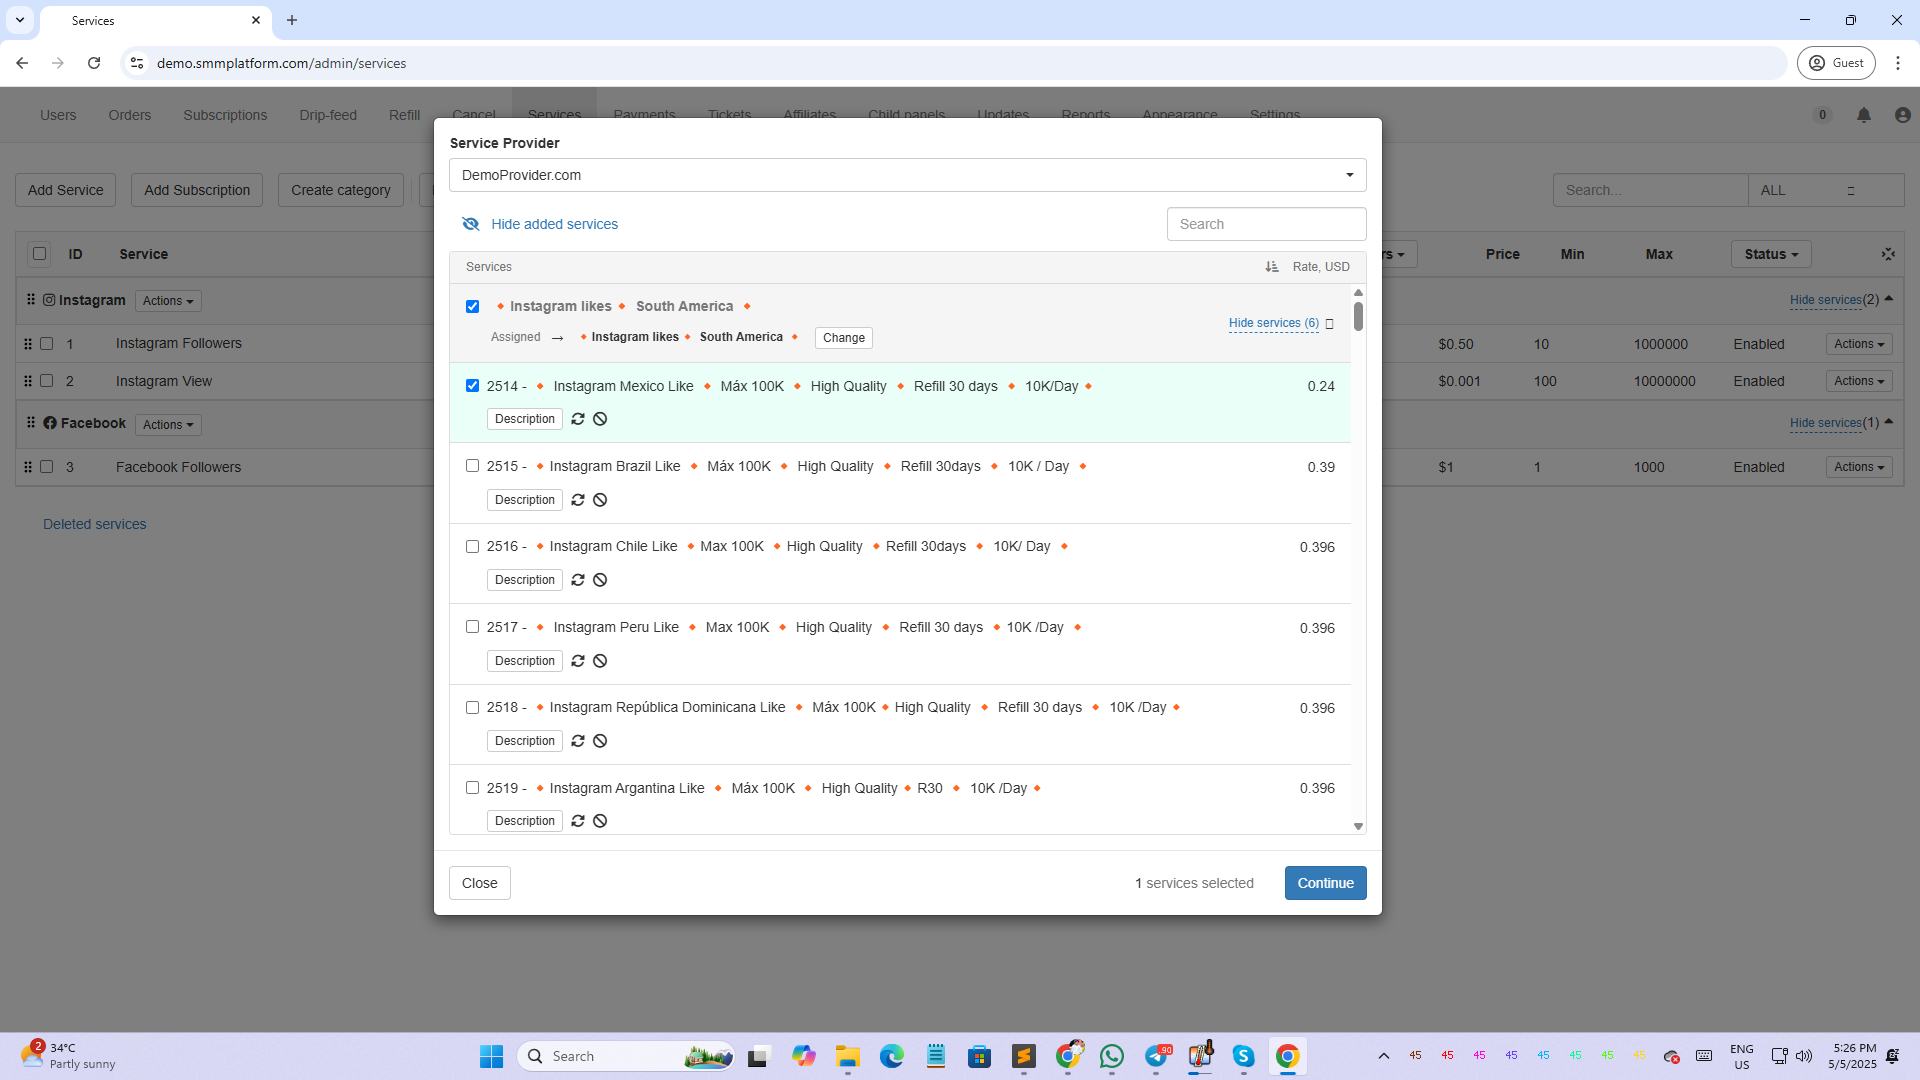
Task: Focus the Search field in modal
Action: point(1266,224)
